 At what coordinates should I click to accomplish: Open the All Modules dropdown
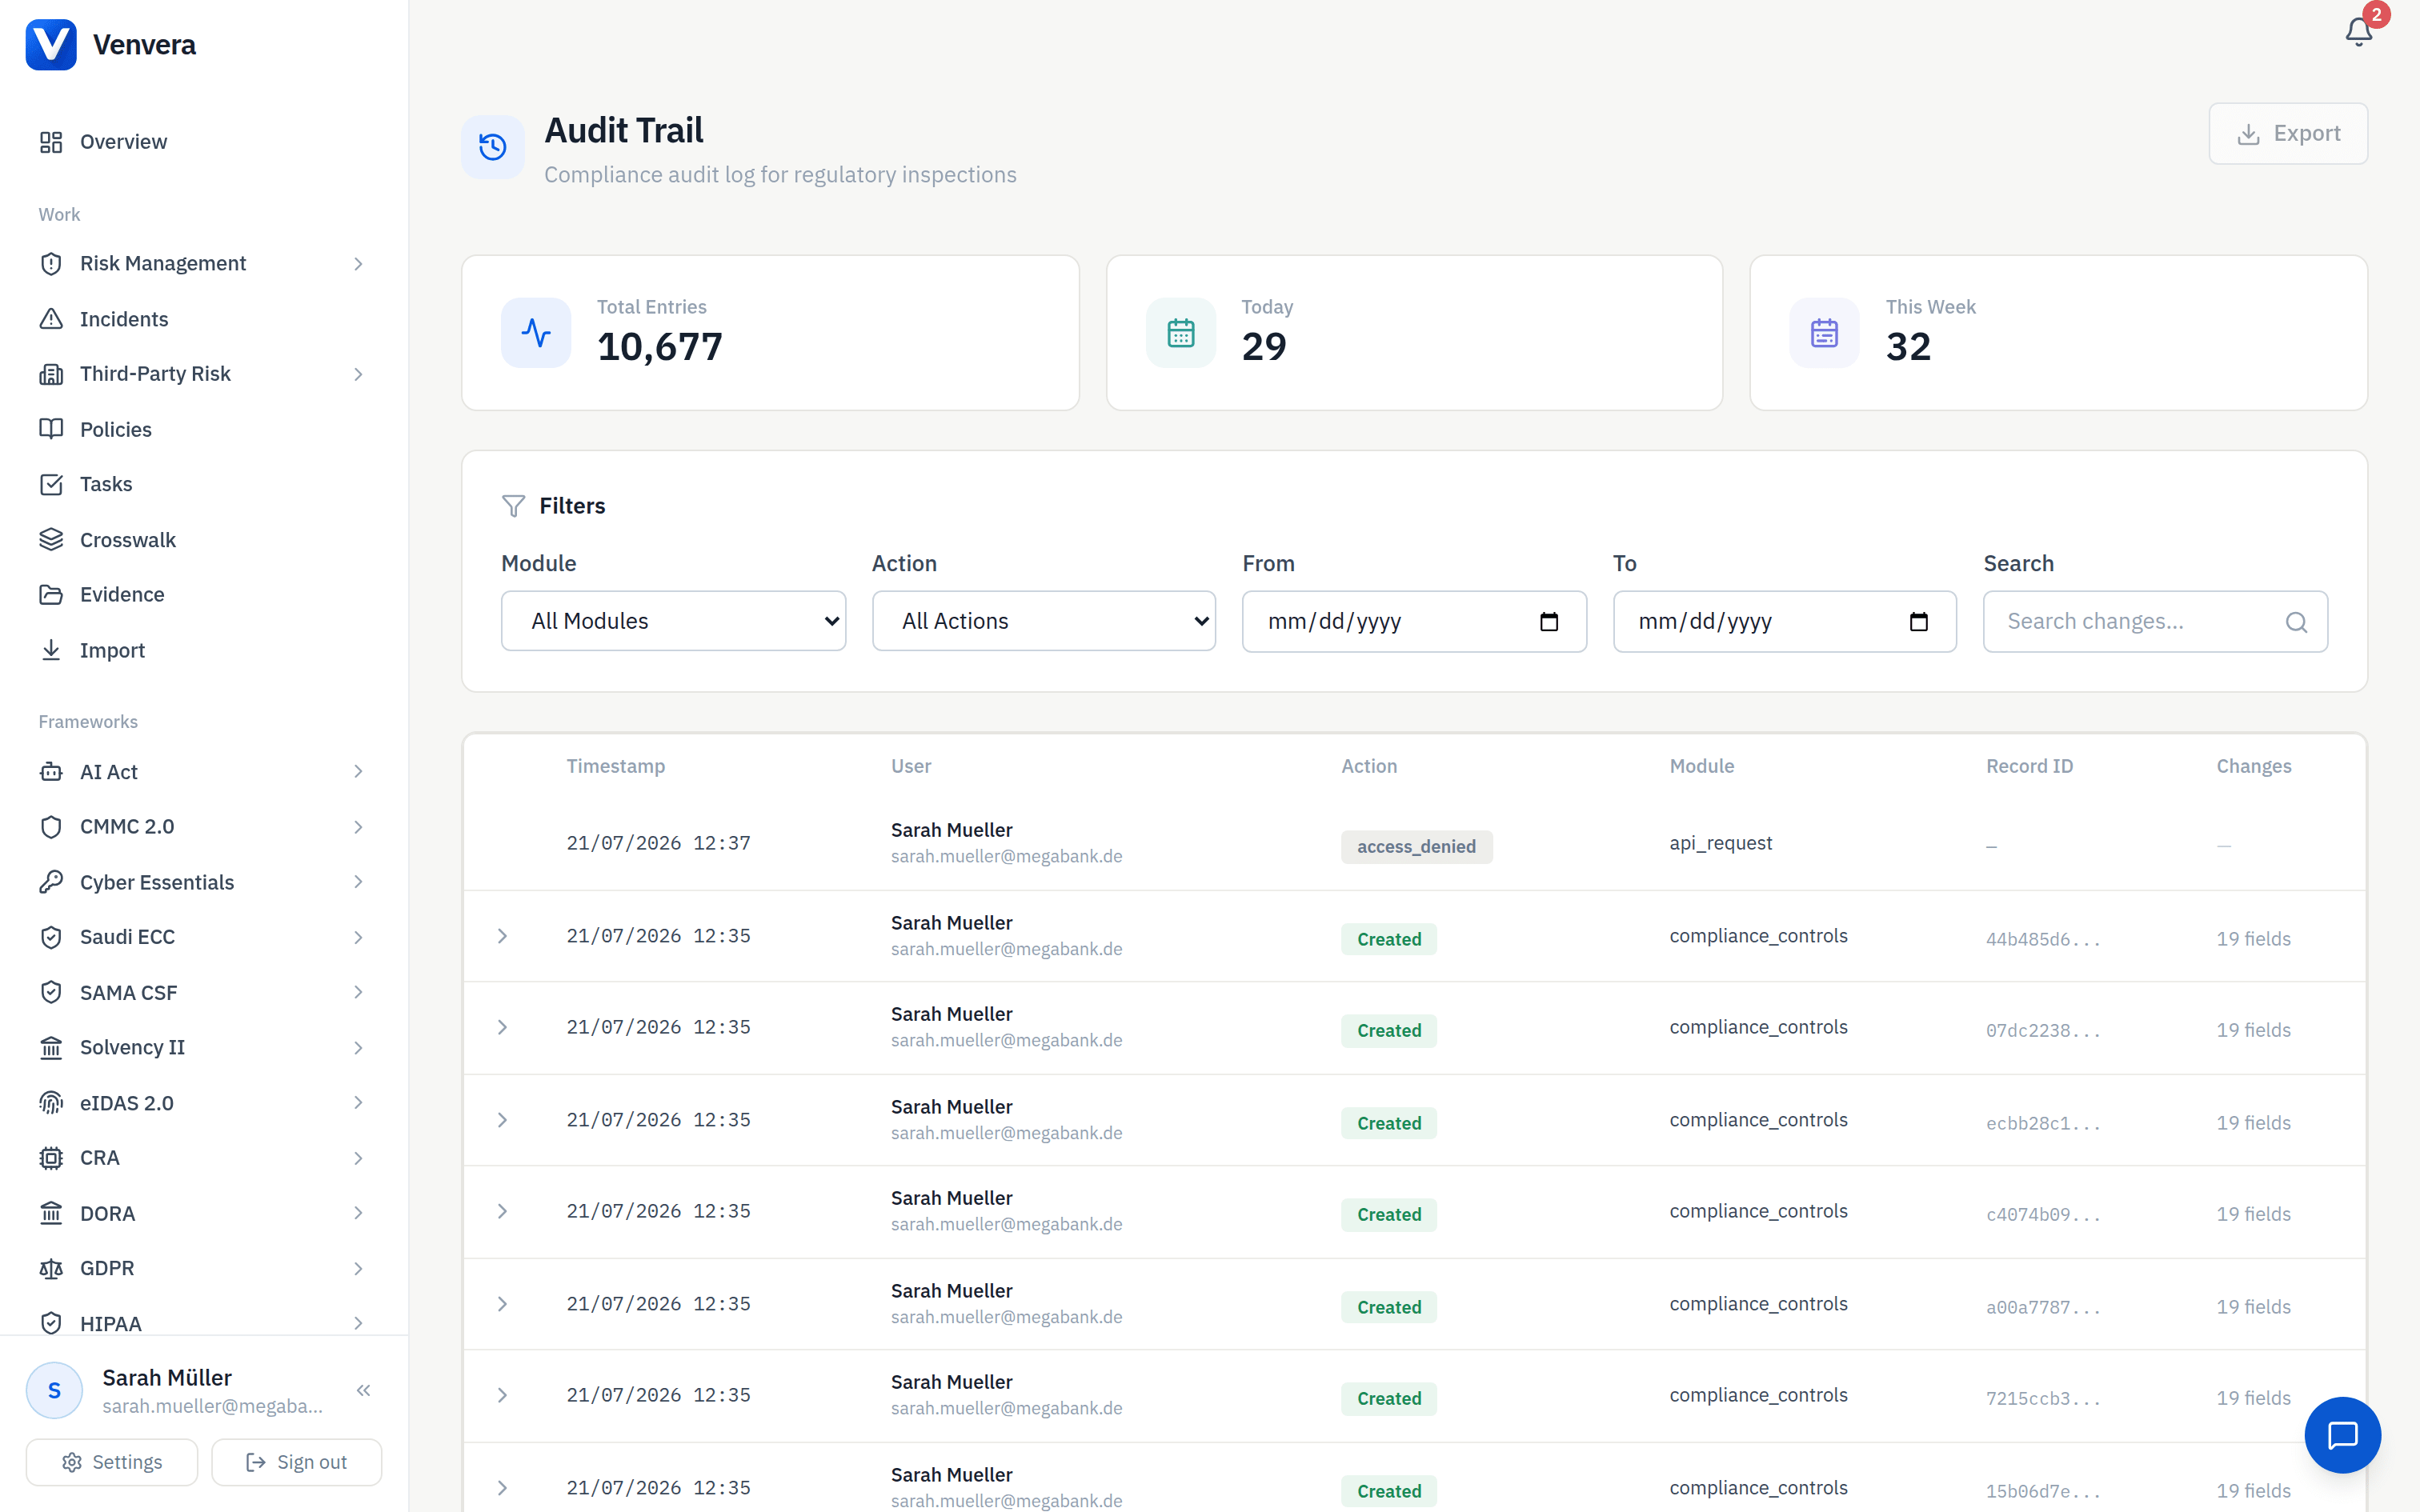coord(673,621)
